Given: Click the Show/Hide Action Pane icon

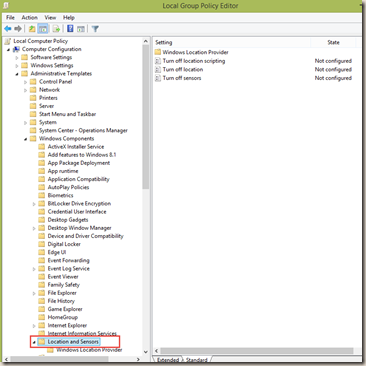Looking at the screenshot, I should coord(81,29).
